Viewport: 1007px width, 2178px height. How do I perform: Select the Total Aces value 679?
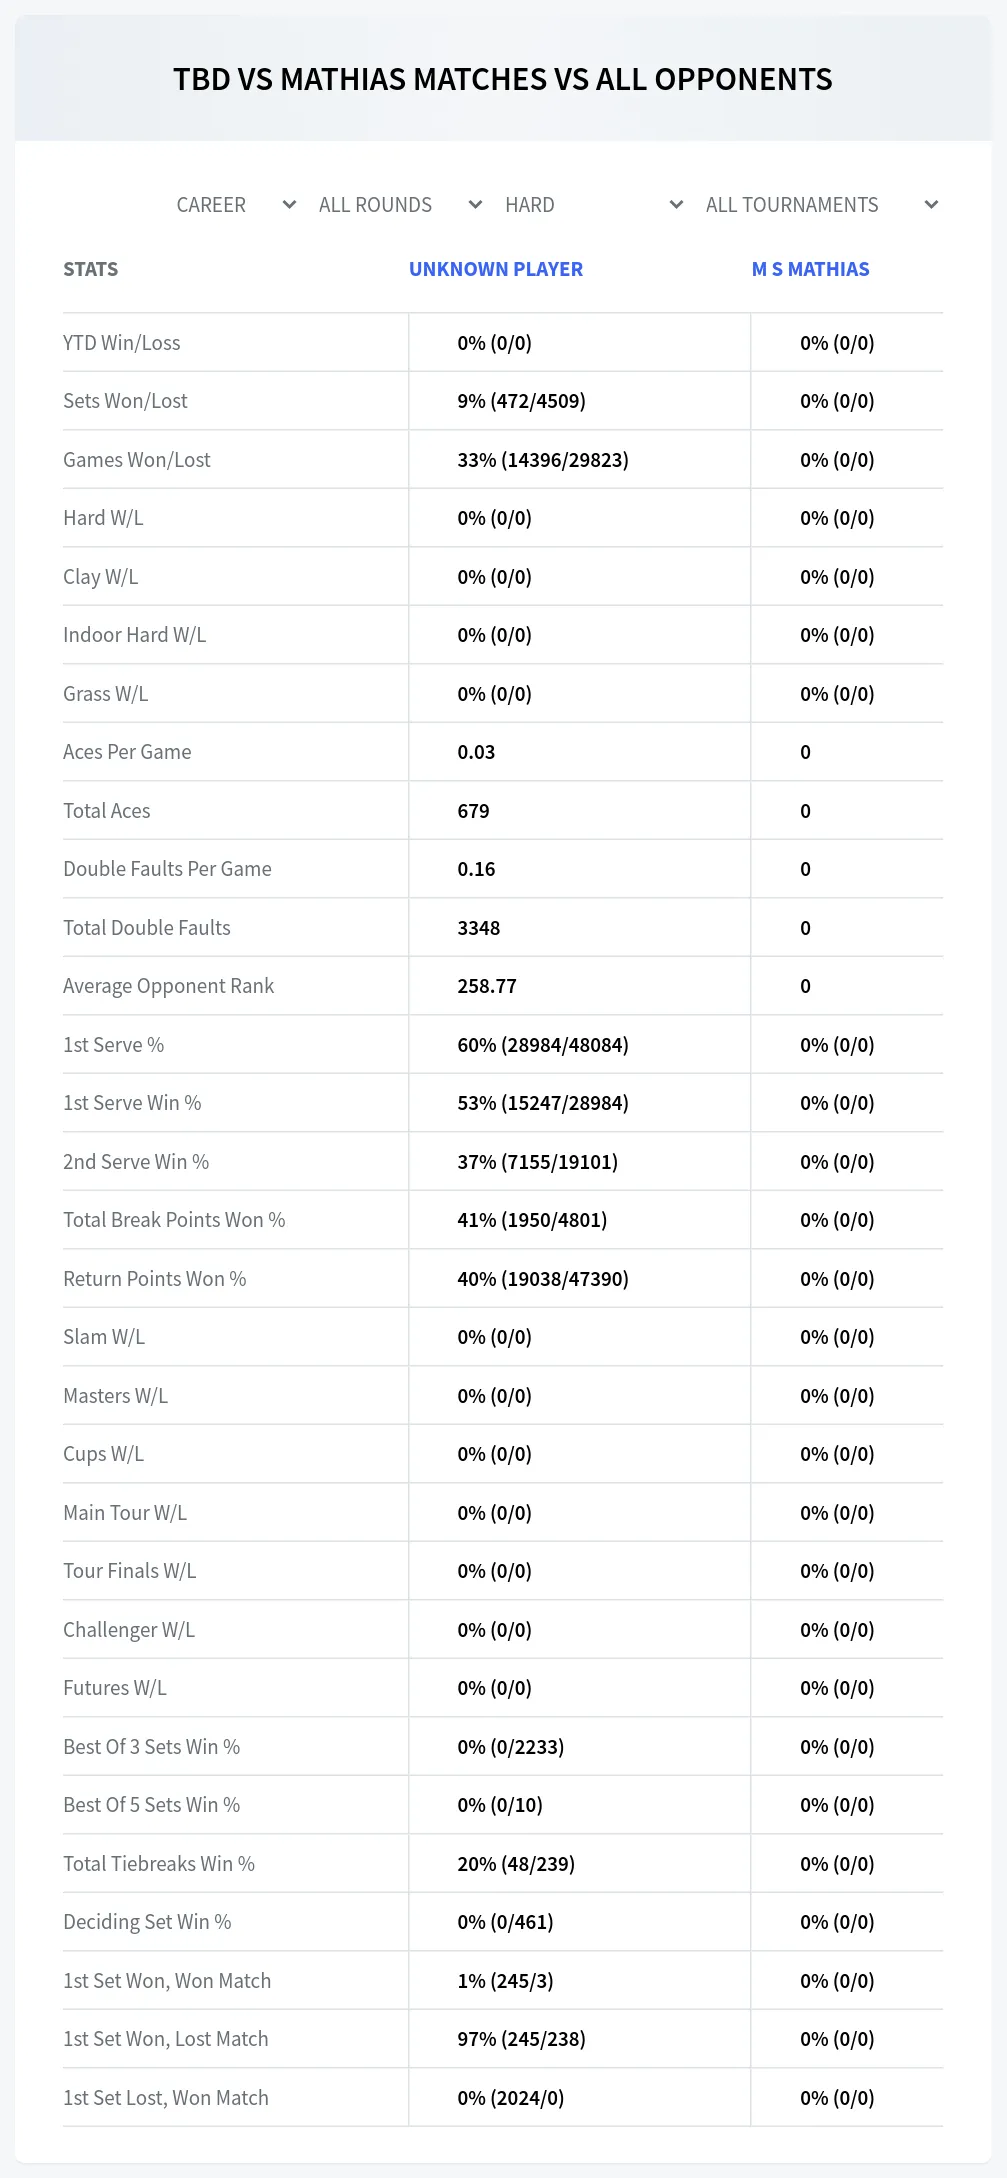(474, 811)
